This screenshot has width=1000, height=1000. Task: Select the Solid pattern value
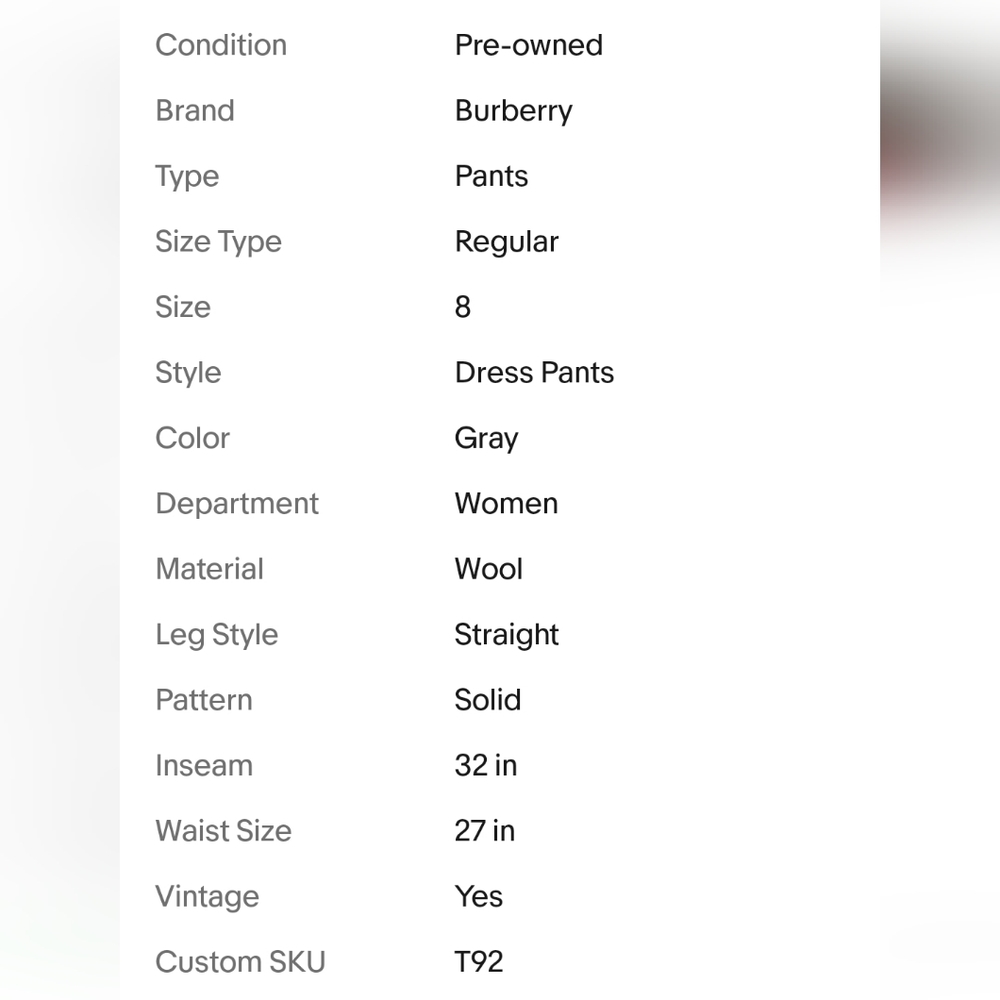click(488, 700)
